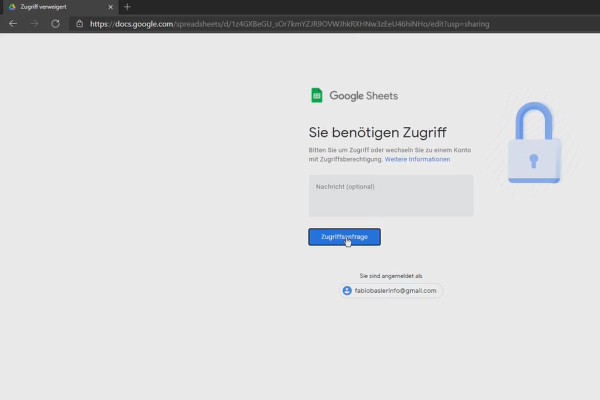Open the 'Weitere Informationen' link
600x400 pixels.
(417, 159)
